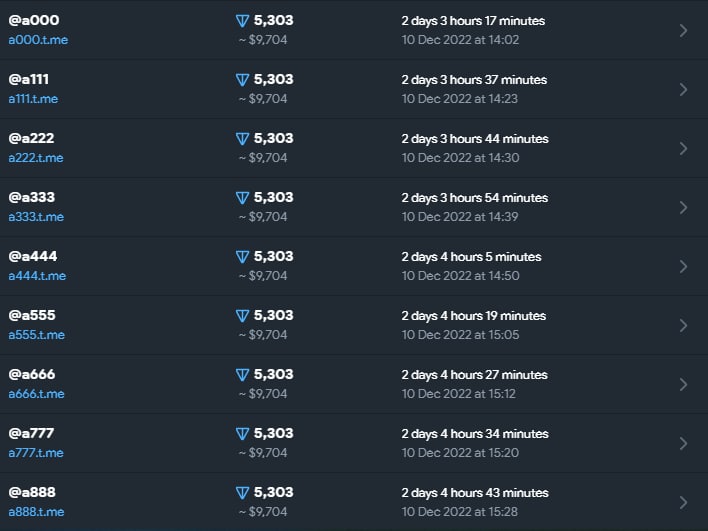Image resolution: width=708 pixels, height=531 pixels.
Task: Click the chevron arrow for @a888
Action: click(683, 502)
